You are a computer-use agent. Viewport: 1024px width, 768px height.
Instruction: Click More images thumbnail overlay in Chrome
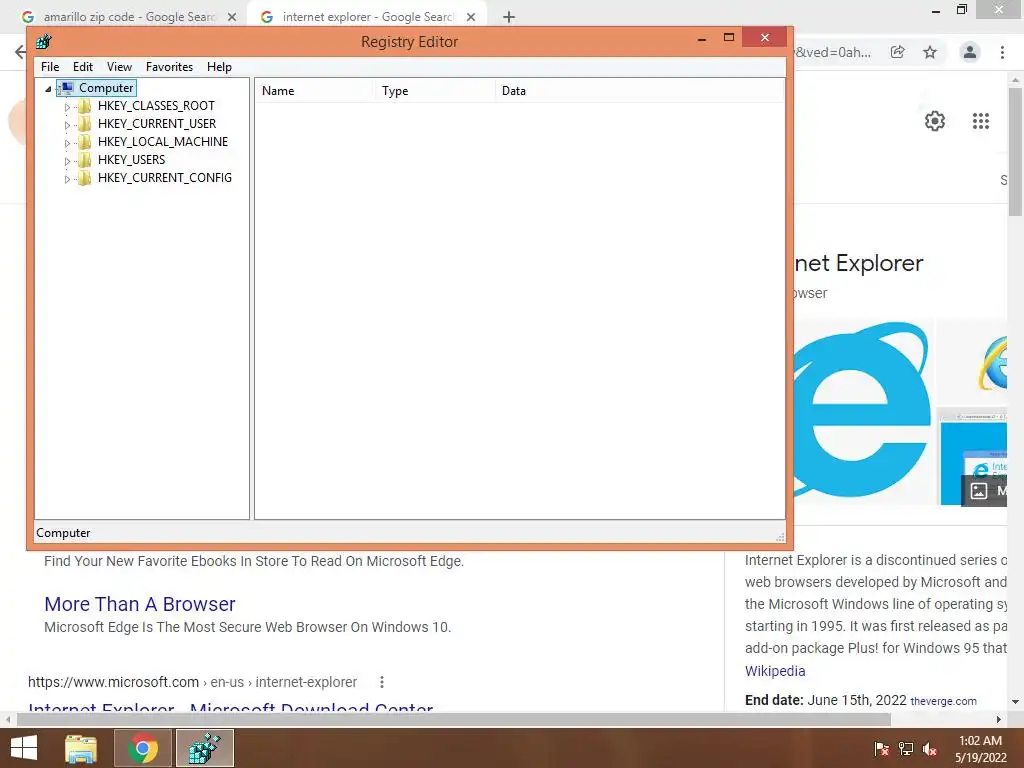(984, 490)
